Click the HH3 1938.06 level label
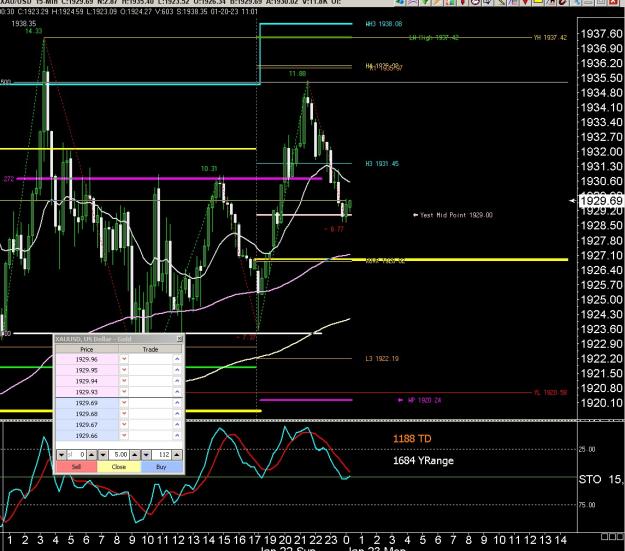This screenshot has height=551, width=625. pos(384,24)
